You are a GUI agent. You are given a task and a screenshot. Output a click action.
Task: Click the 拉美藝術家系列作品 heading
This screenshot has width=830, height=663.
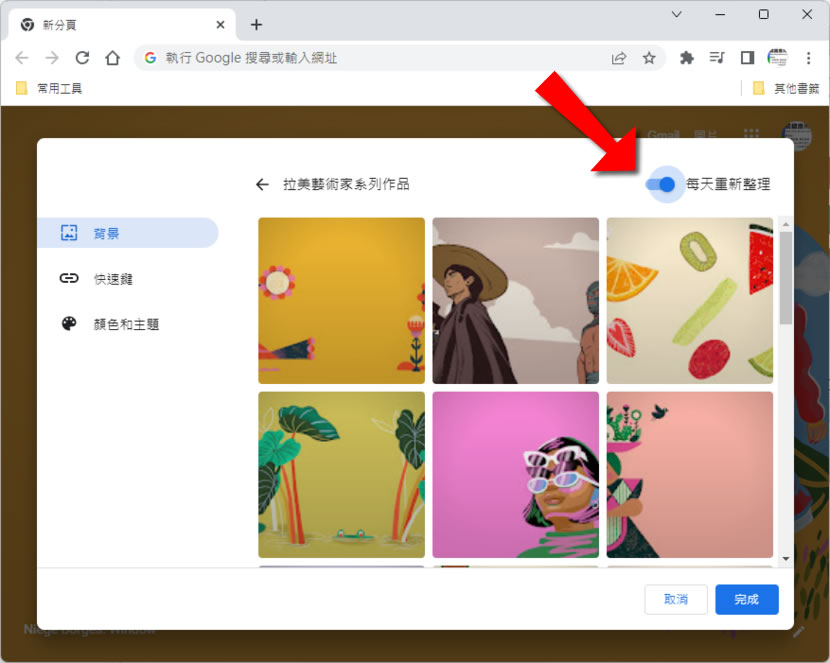point(346,184)
